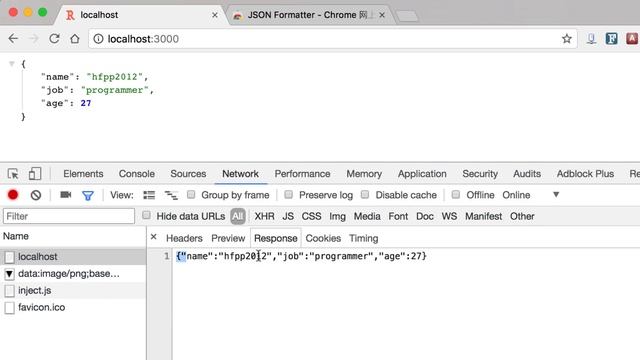
Task: Filter requests by Manifest
Action: (x=484, y=216)
